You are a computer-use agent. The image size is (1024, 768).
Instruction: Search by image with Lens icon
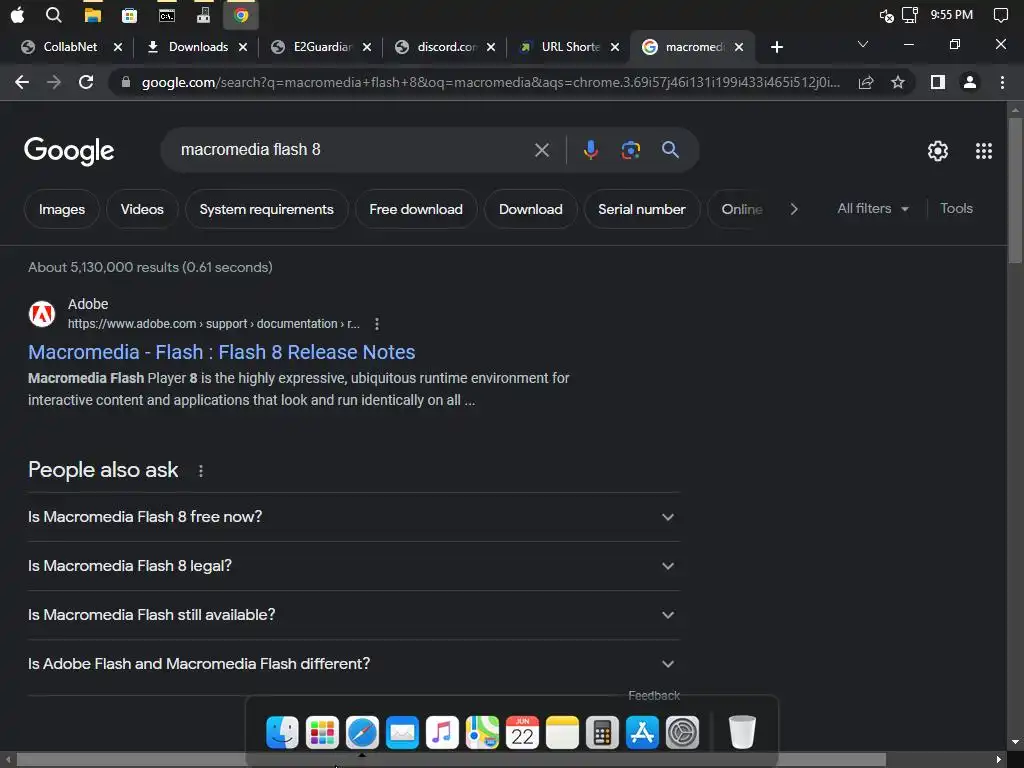point(630,150)
